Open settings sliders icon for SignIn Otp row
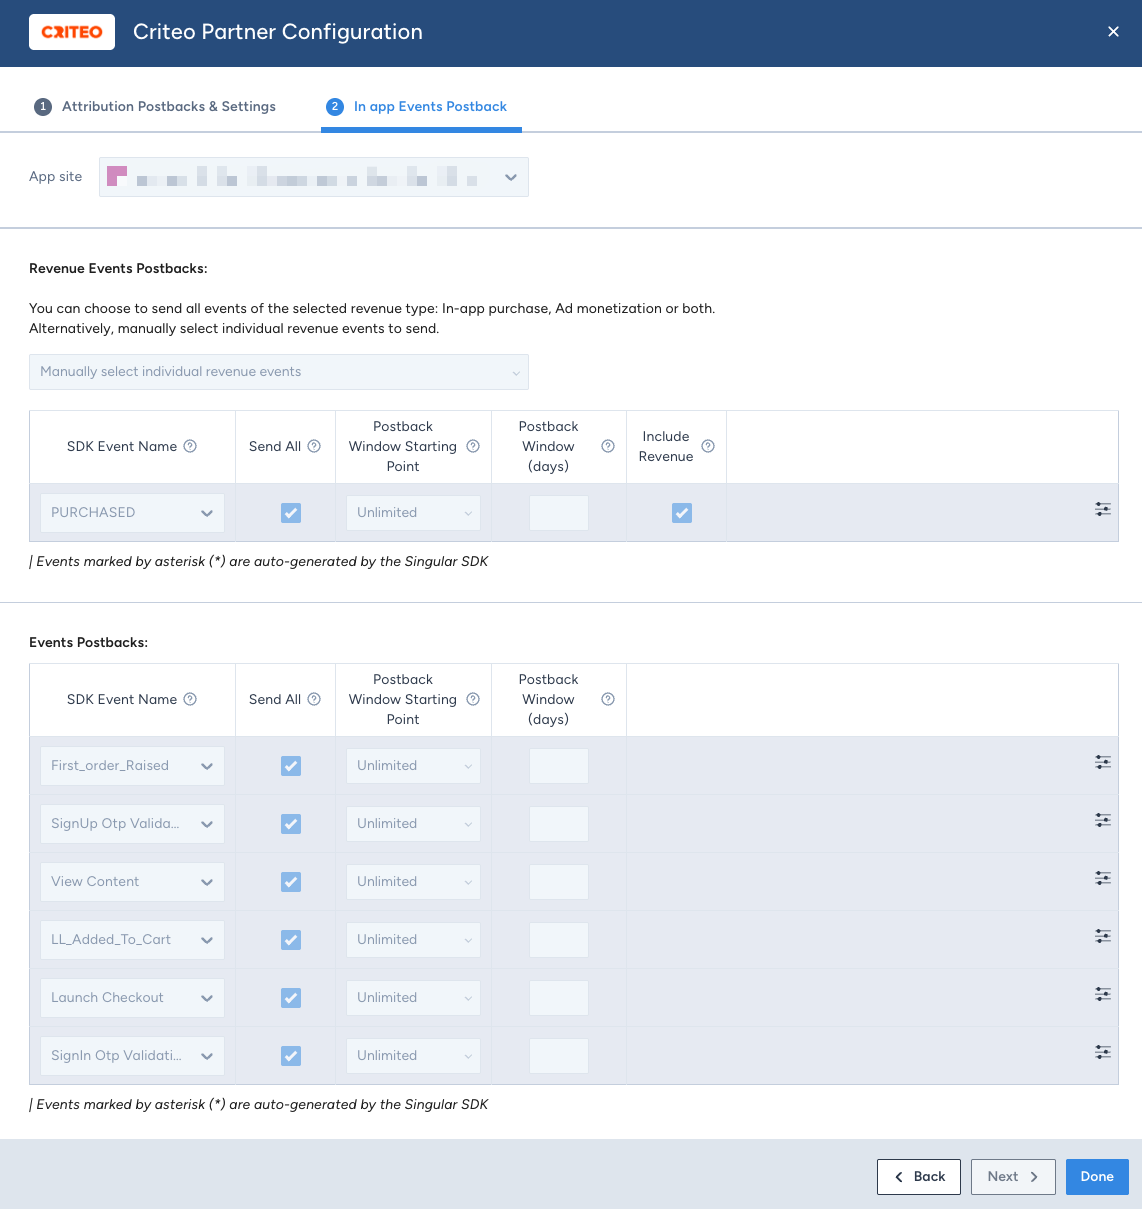The width and height of the screenshot is (1142, 1209). (1103, 1053)
